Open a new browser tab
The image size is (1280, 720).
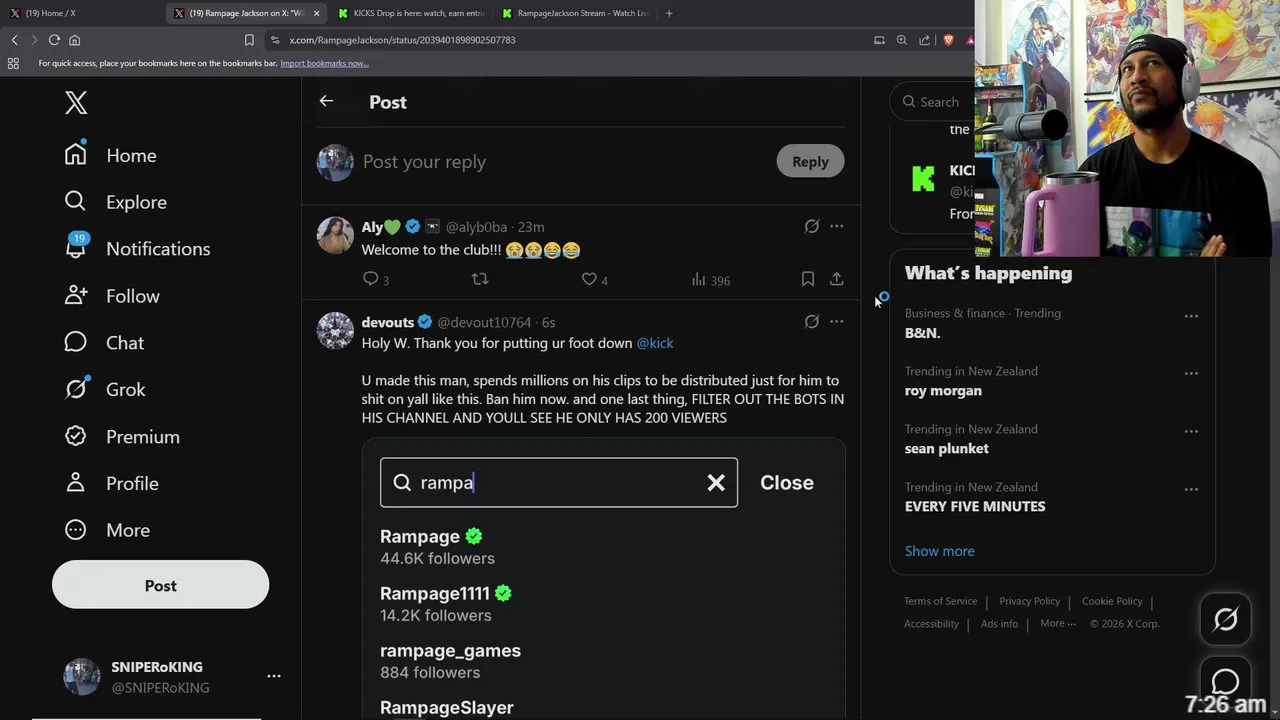(669, 13)
